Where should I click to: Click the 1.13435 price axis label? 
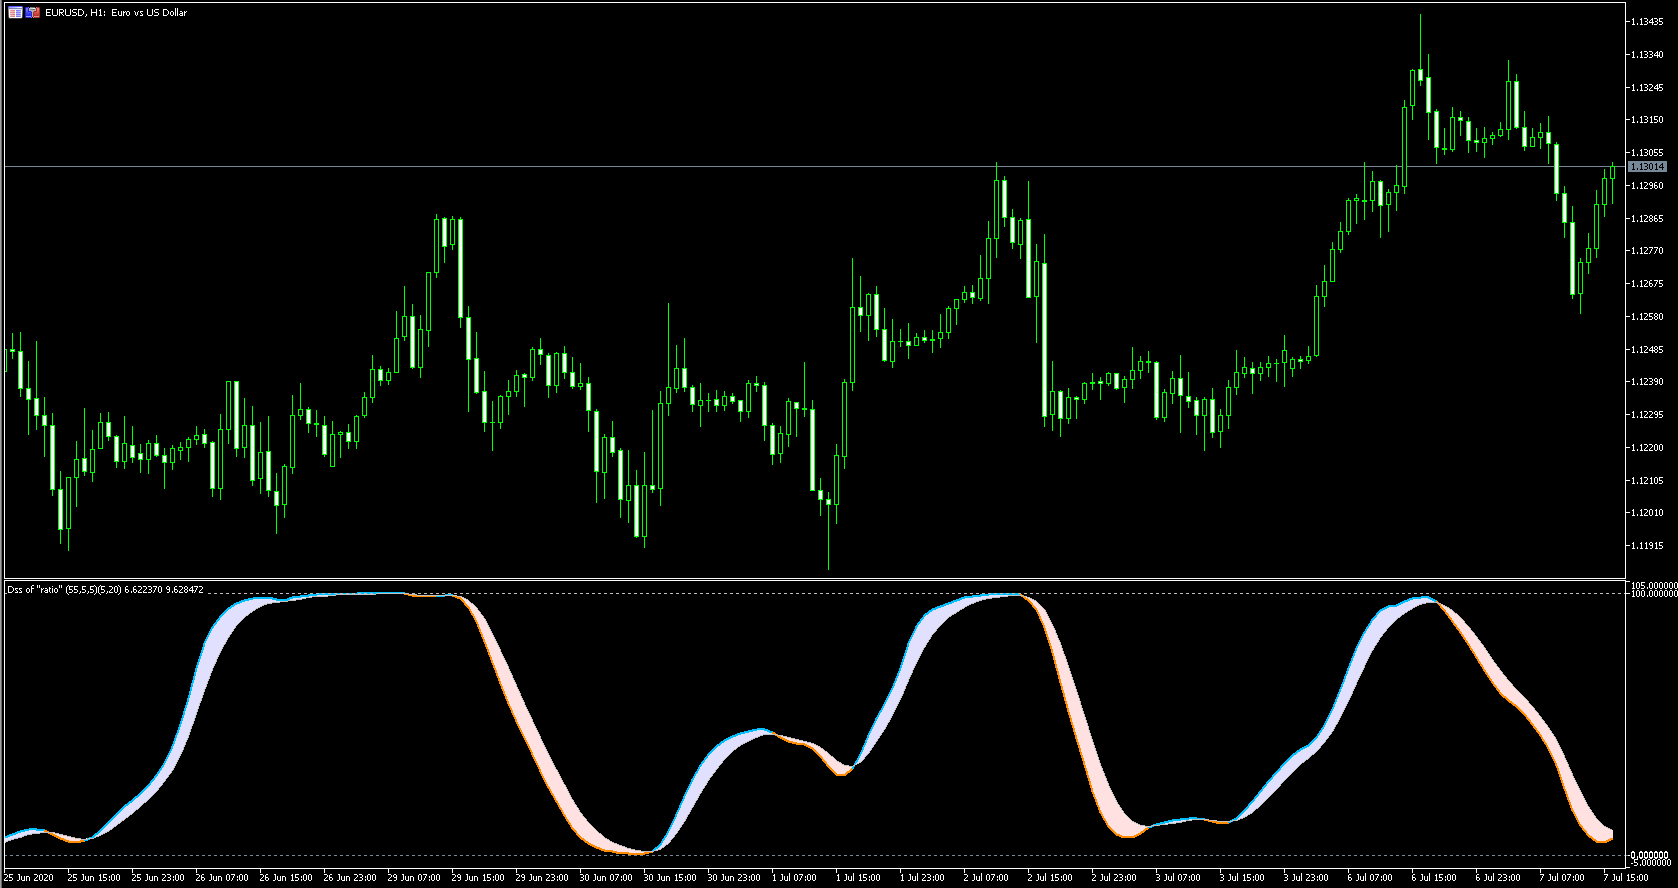click(1647, 21)
